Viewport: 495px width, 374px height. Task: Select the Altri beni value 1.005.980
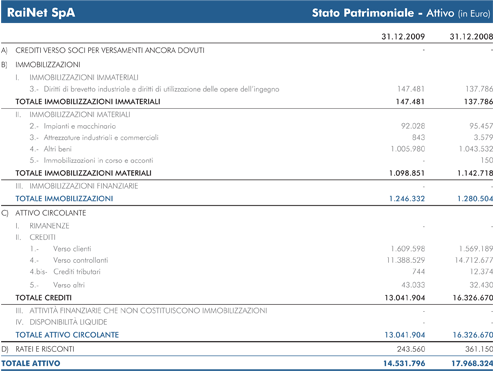click(408, 149)
